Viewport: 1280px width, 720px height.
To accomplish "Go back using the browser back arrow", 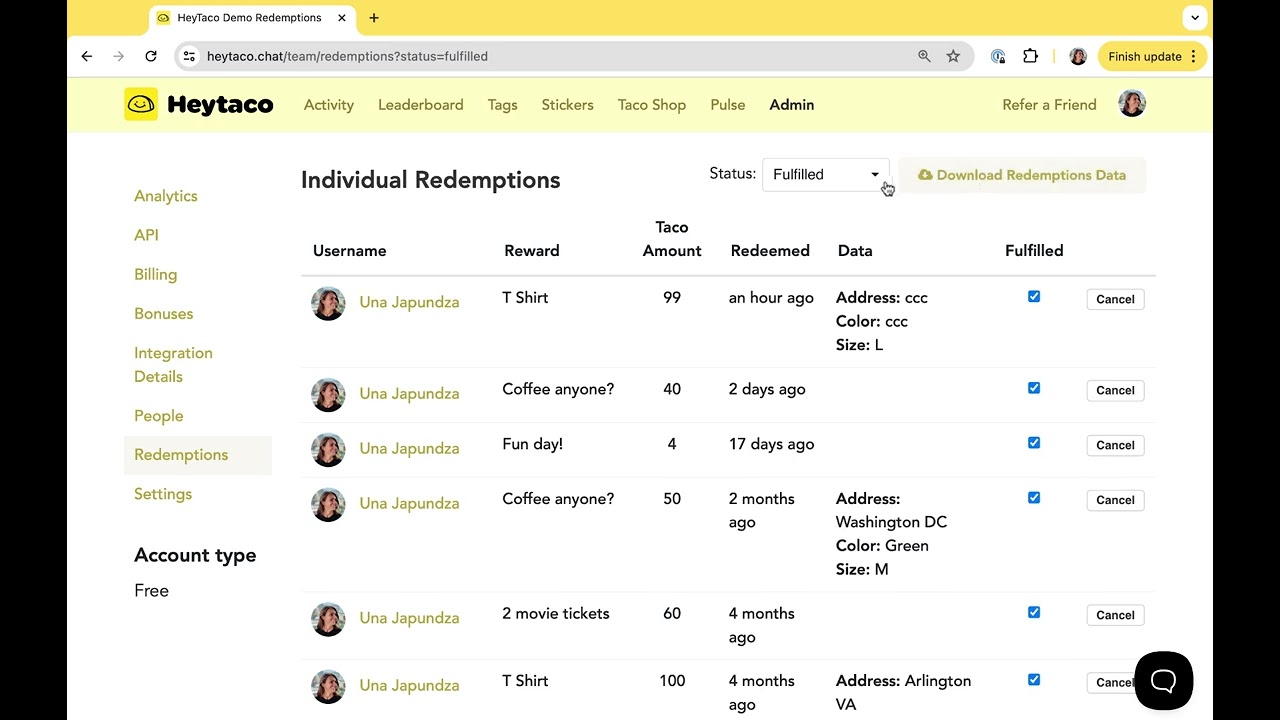I will point(87,57).
